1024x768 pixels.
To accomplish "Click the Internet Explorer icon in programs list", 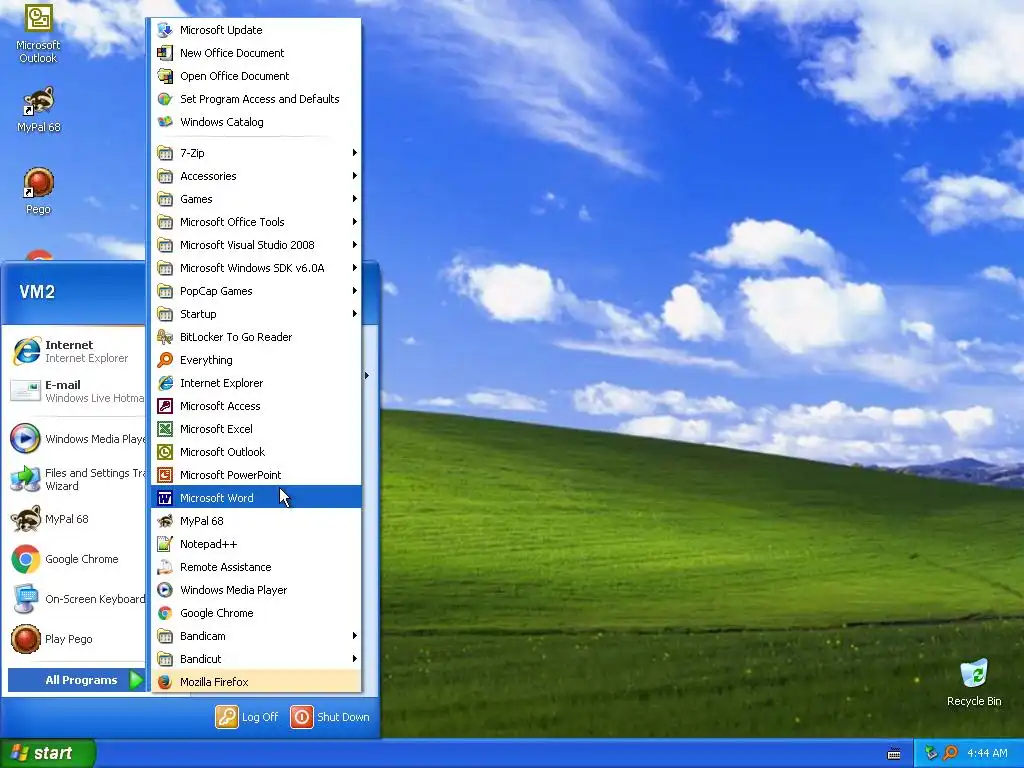I will pyautogui.click(x=165, y=383).
